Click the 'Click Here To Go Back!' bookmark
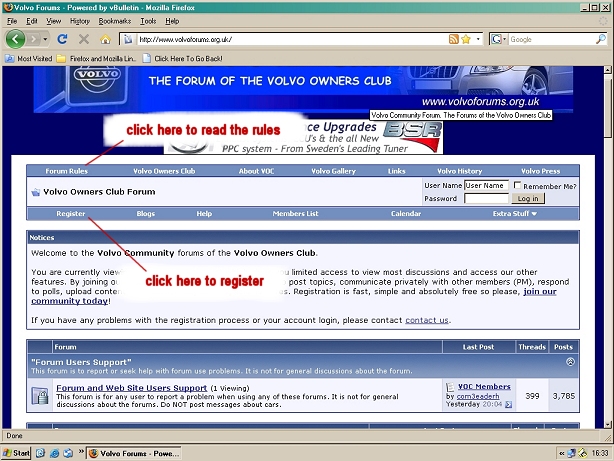Screen dimensions: 614x461 [183, 58]
